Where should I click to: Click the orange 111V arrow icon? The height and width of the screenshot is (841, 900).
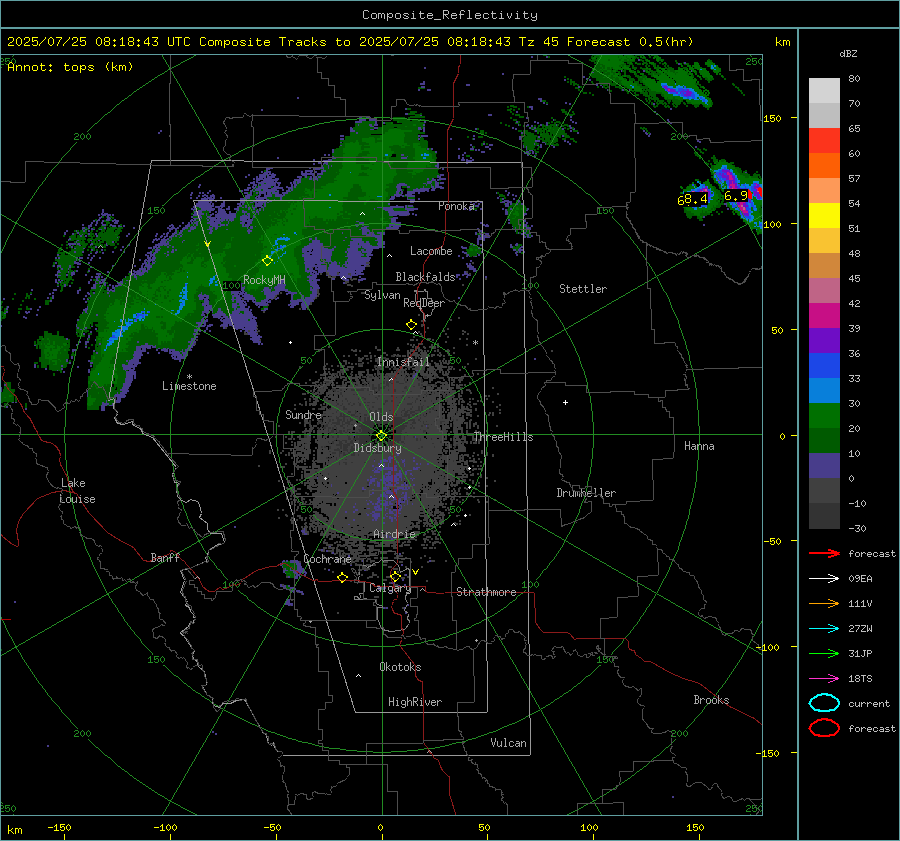click(824, 603)
